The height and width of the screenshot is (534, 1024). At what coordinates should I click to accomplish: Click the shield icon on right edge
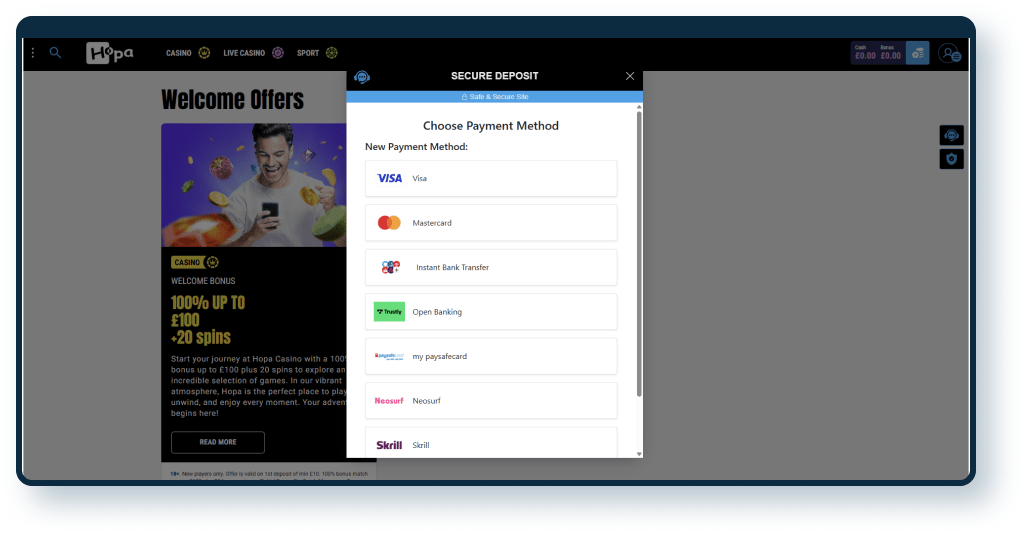click(951, 159)
